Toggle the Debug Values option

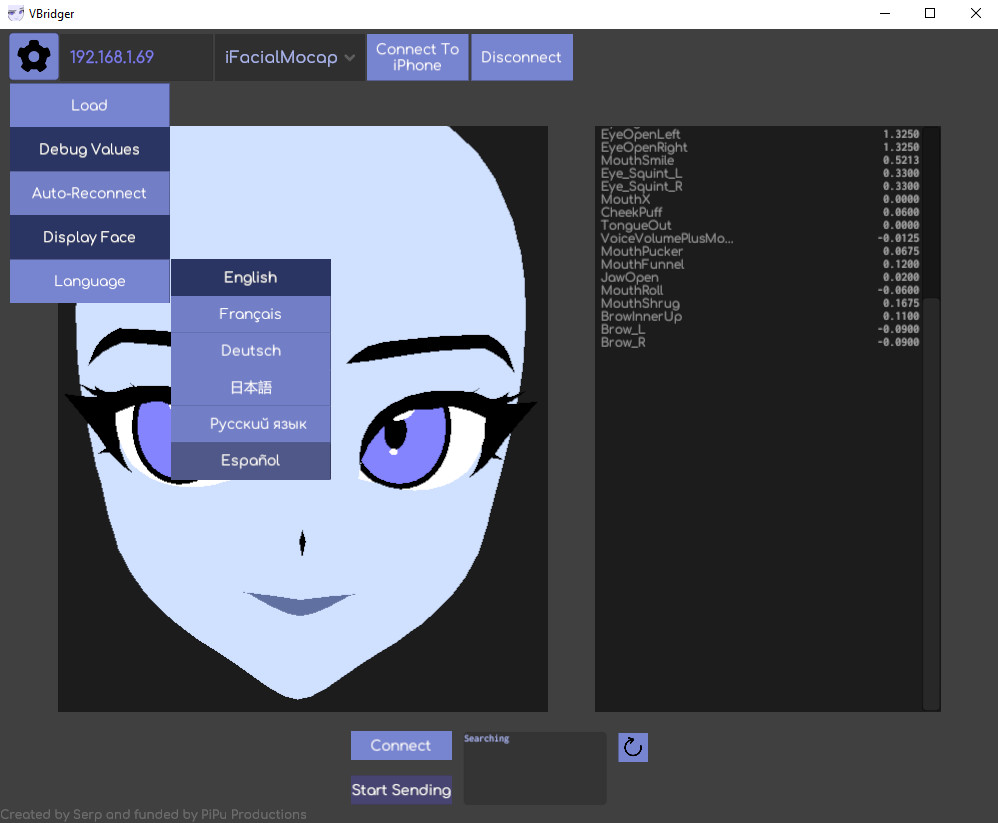click(x=89, y=149)
